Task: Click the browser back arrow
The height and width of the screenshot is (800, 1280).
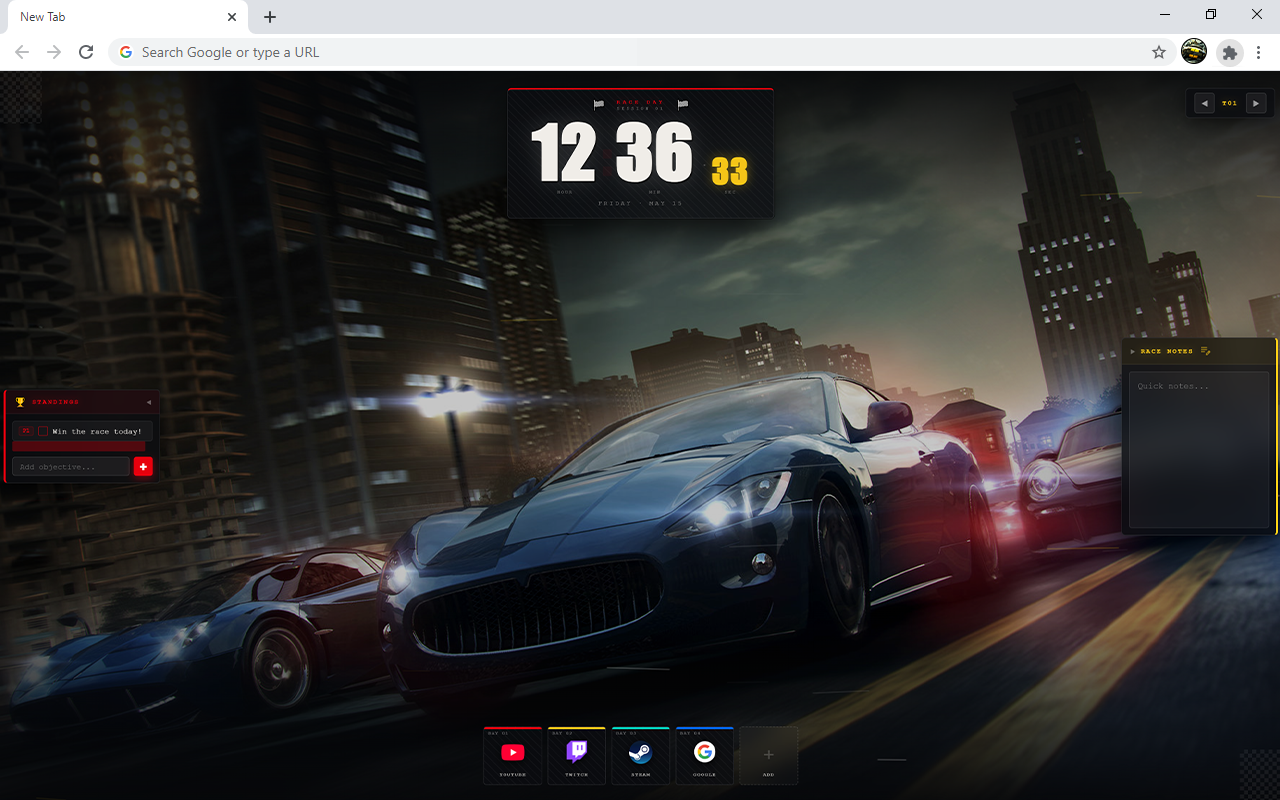Action: (22, 52)
